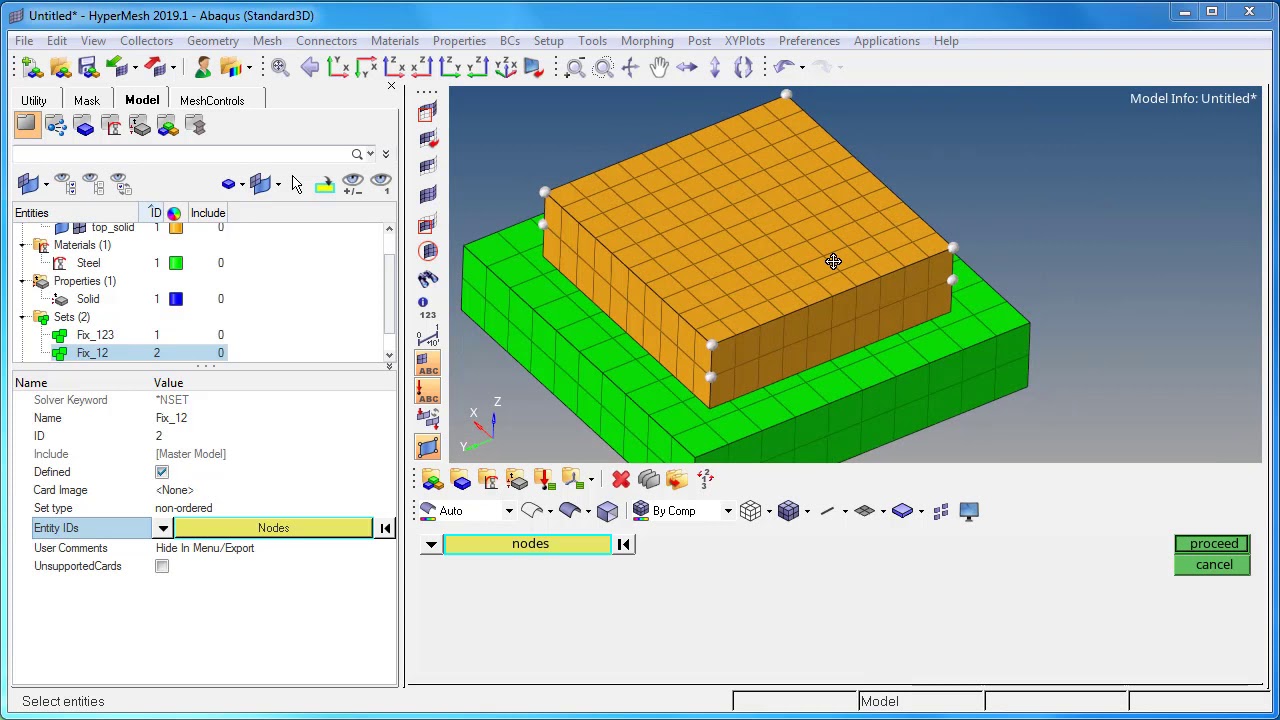Click the monitor display icon
Image resolution: width=1280 pixels, height=720 pixels.
click(968, 511)
